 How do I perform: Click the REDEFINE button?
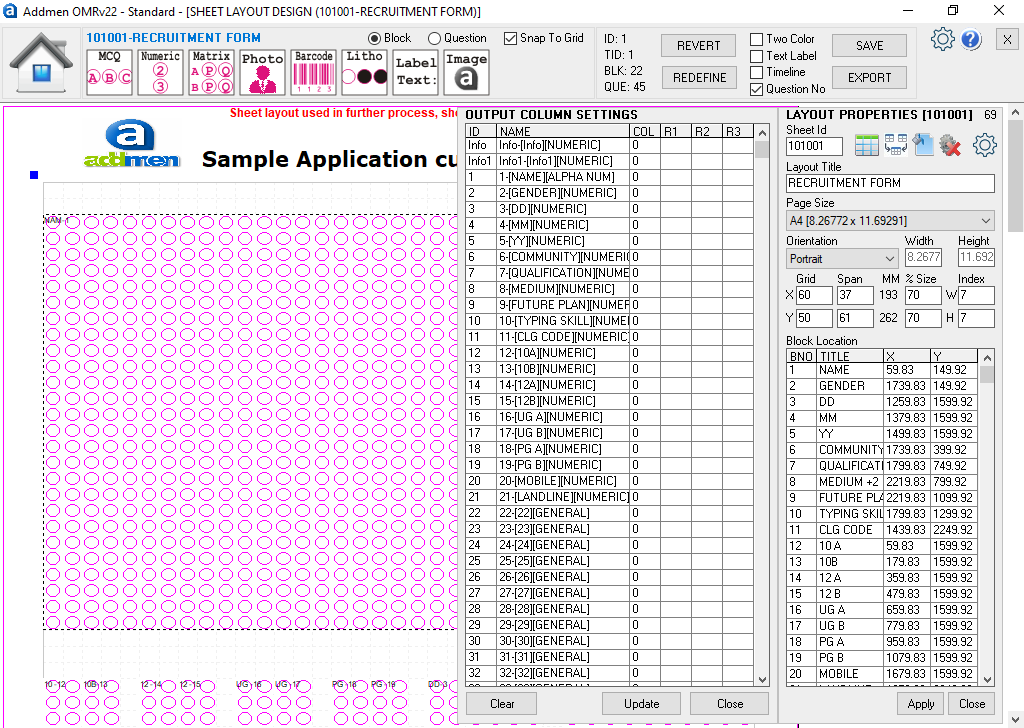pyautogui.click(x=699, y=78)
